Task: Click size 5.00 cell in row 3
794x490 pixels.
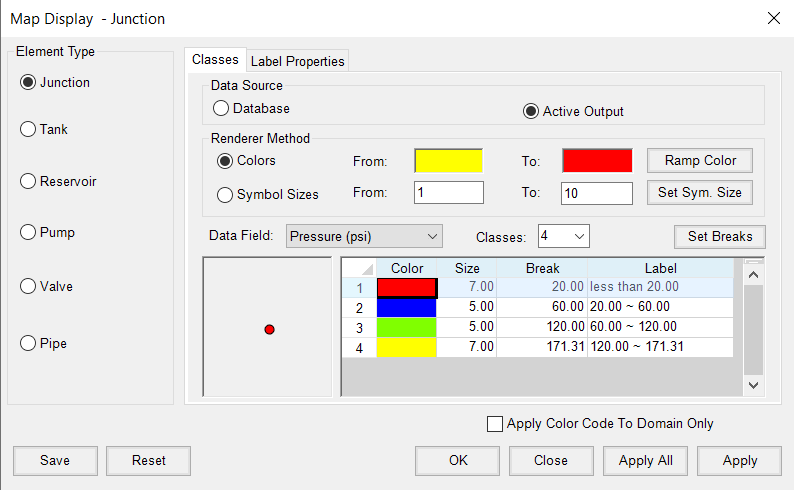Action: click(467, 327)
